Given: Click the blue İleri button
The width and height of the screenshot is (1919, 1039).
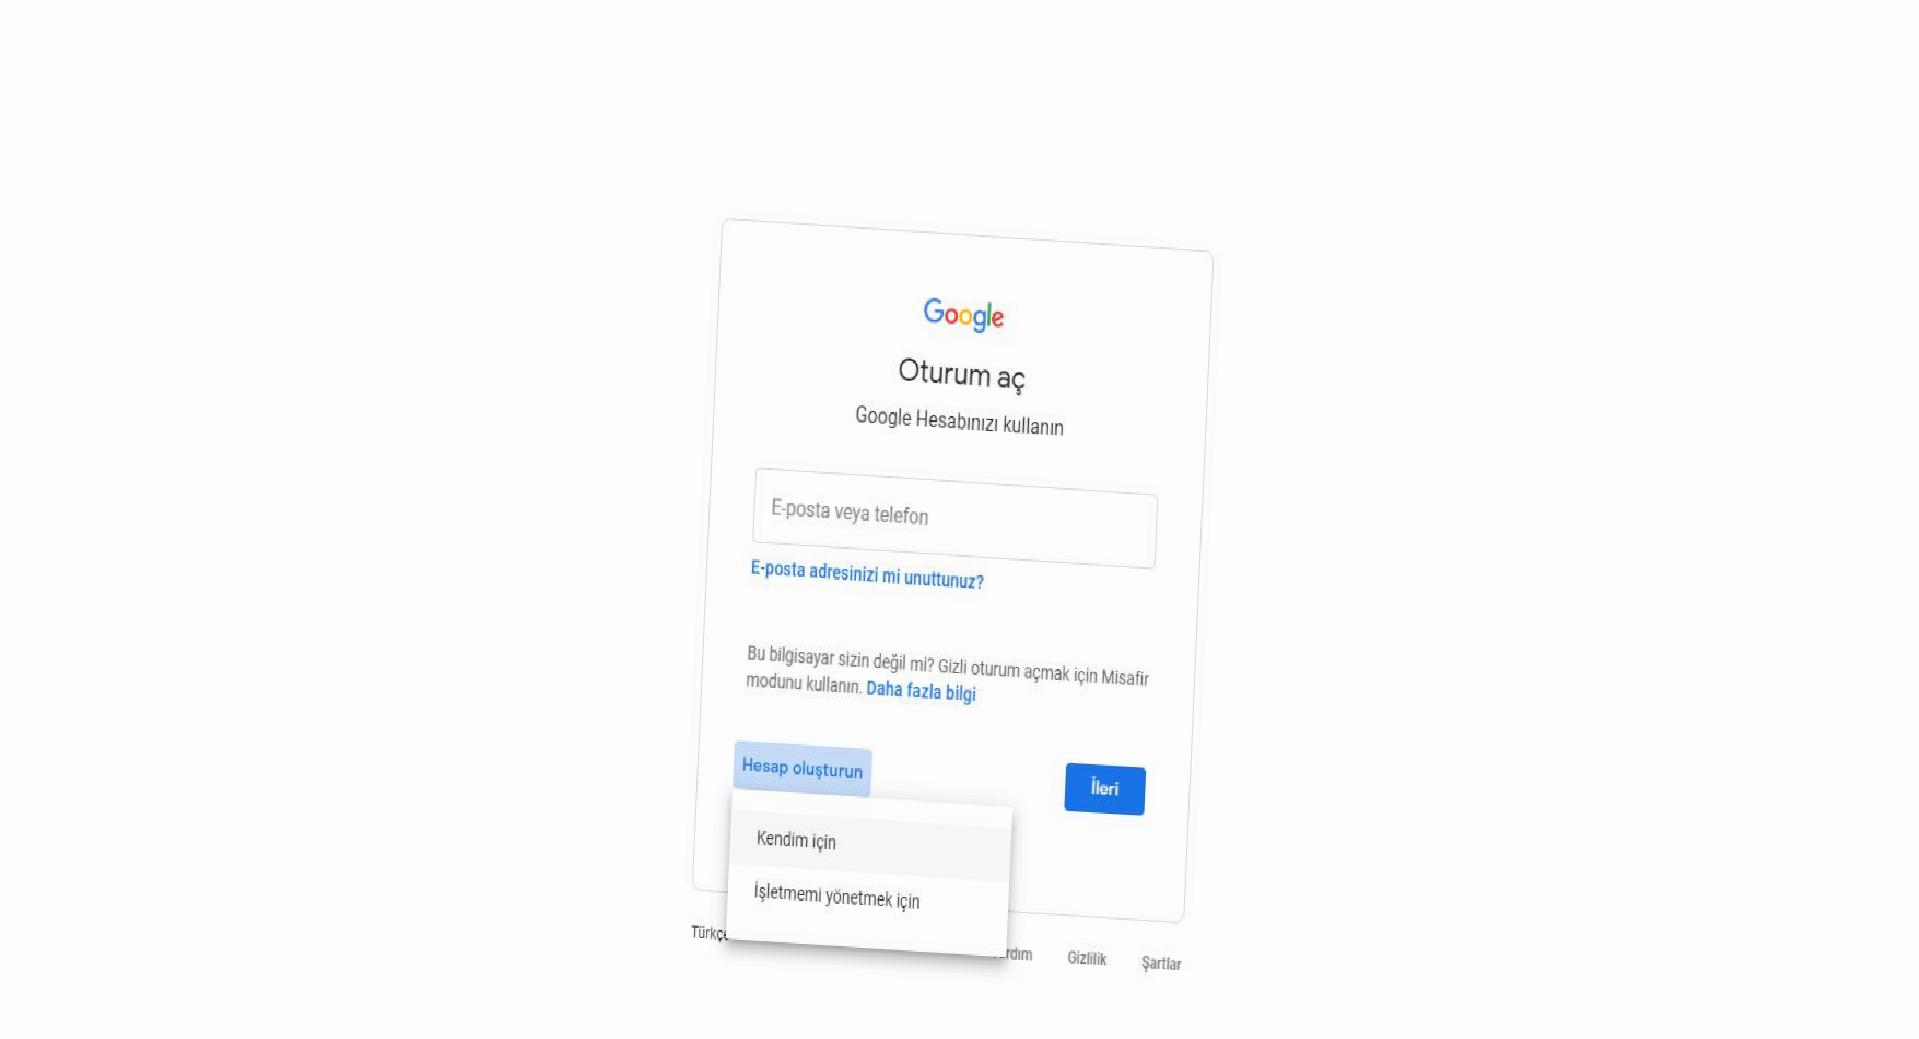Looking at the screenshot, I should coord(1105,789).
